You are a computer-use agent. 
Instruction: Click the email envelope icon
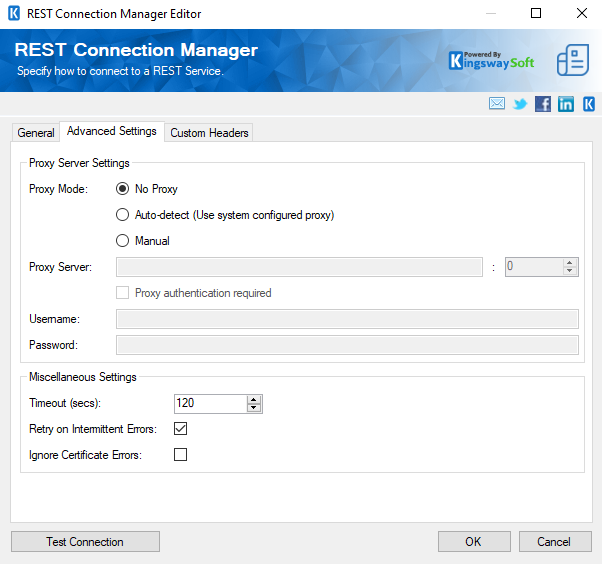(497, 103)
